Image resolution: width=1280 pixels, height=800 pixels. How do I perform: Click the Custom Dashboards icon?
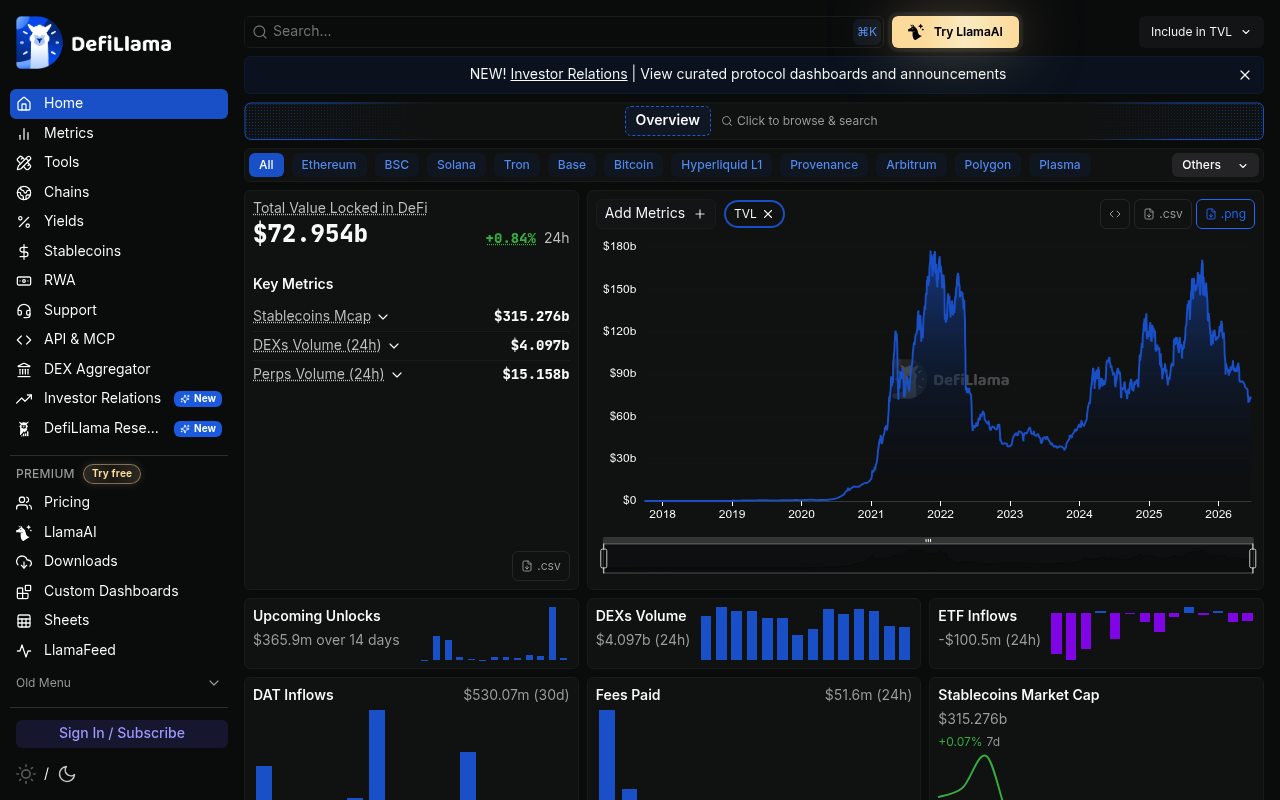(24, 591)
